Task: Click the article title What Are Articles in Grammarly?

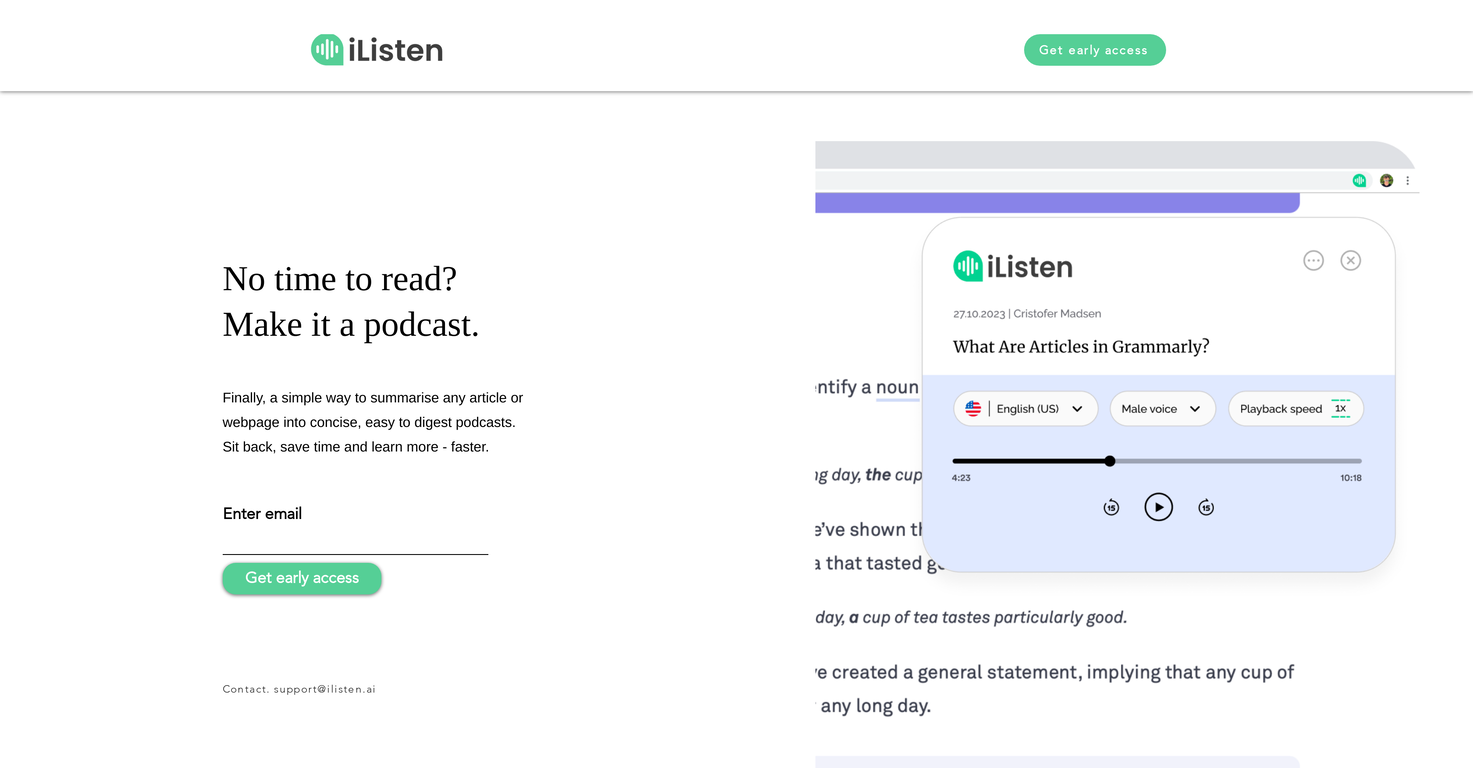Action: tap(1081, 347)
